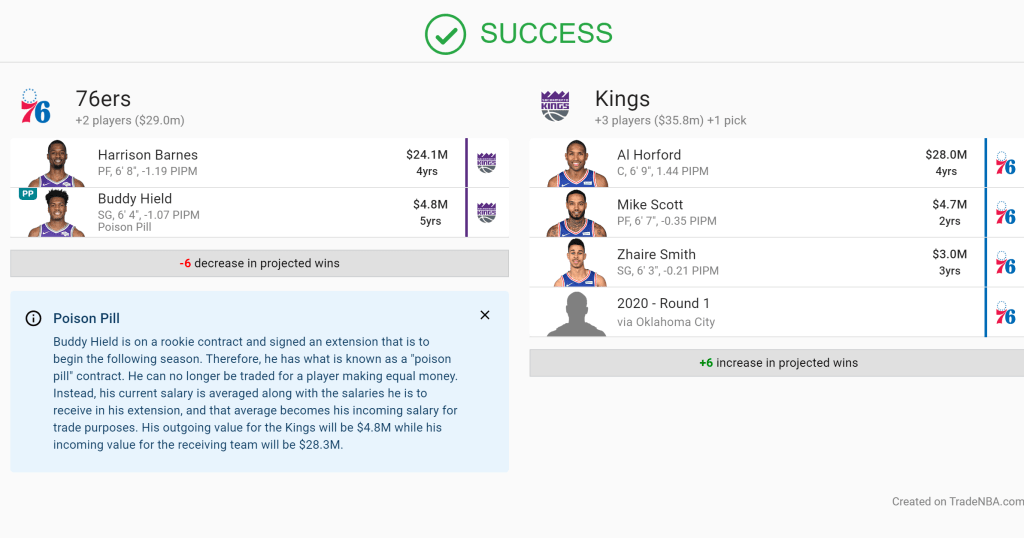Click the Kings team logo in header
The height and width of the screenshot is (538, 1024).
tap(555, 106)
